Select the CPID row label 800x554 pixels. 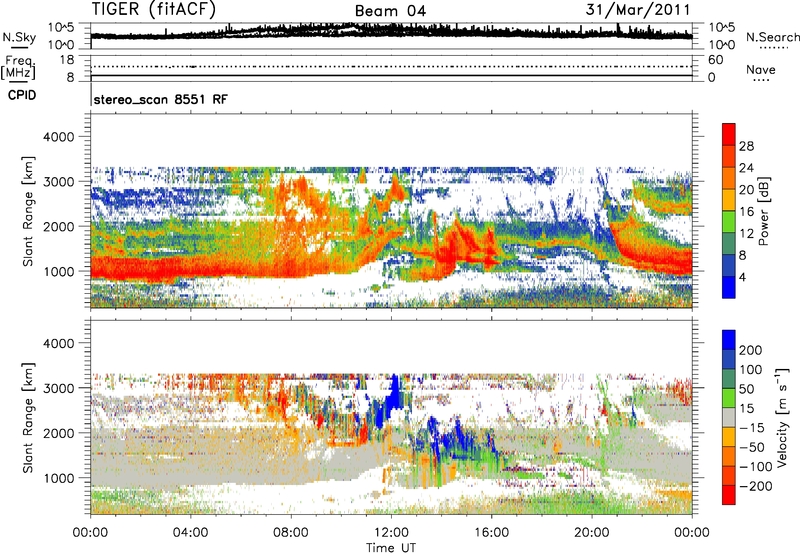pyautogui.click(x=22, y=95)
